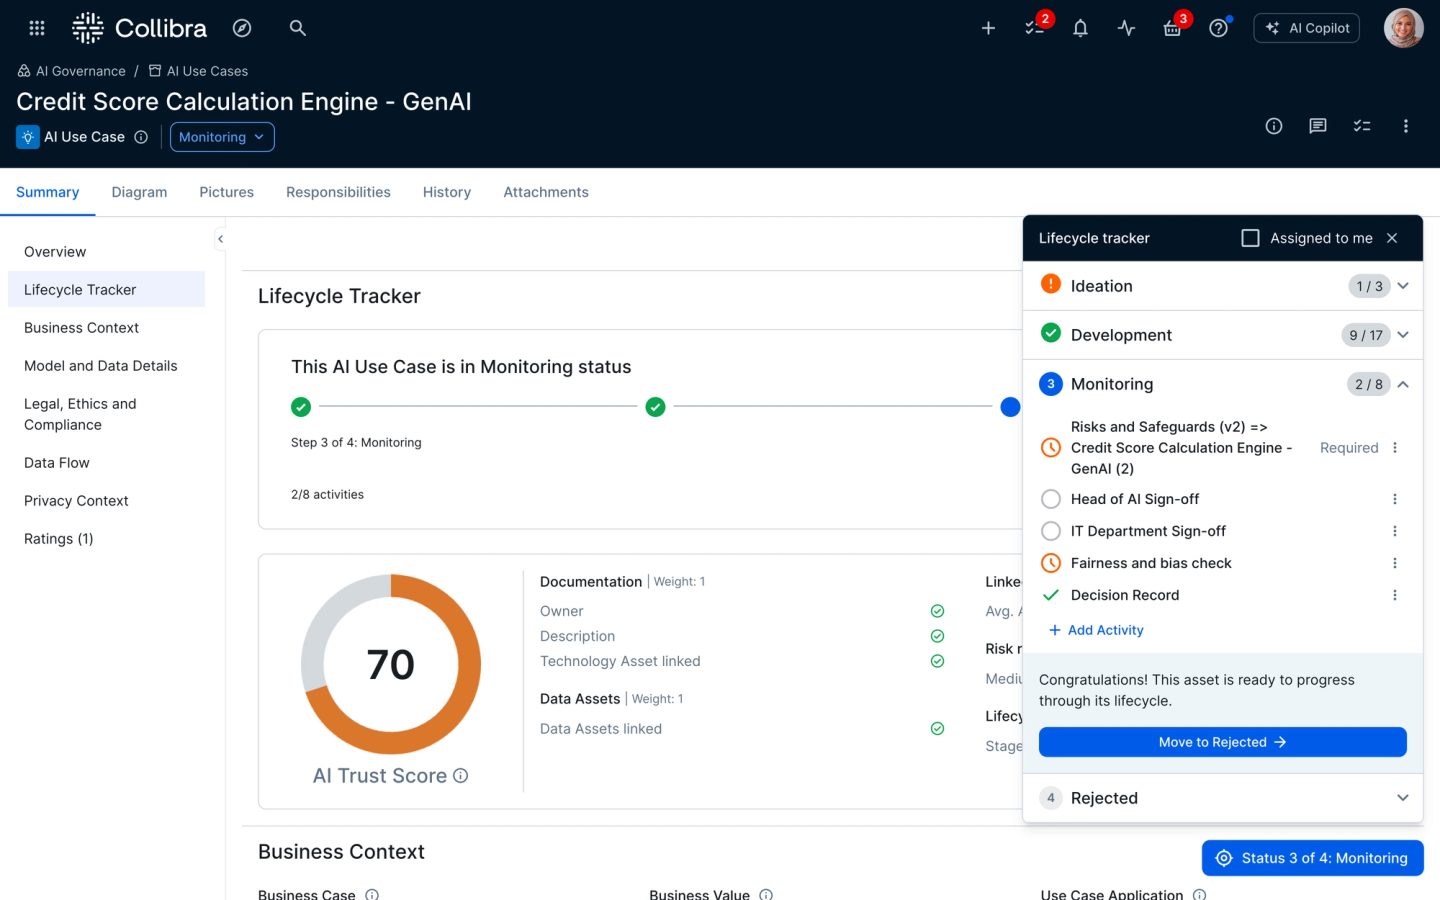Open options for Risks and Safeguards activity
This screenshot has width=1440, height=900.
1395,448
